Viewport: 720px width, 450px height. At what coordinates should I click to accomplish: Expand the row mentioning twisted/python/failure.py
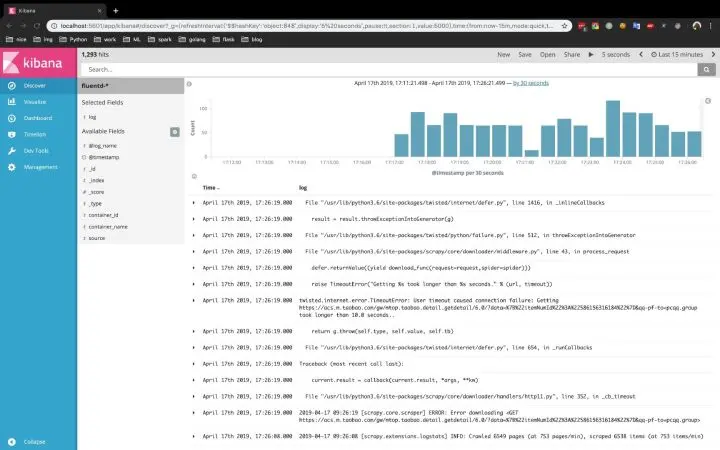click(193, 235)
